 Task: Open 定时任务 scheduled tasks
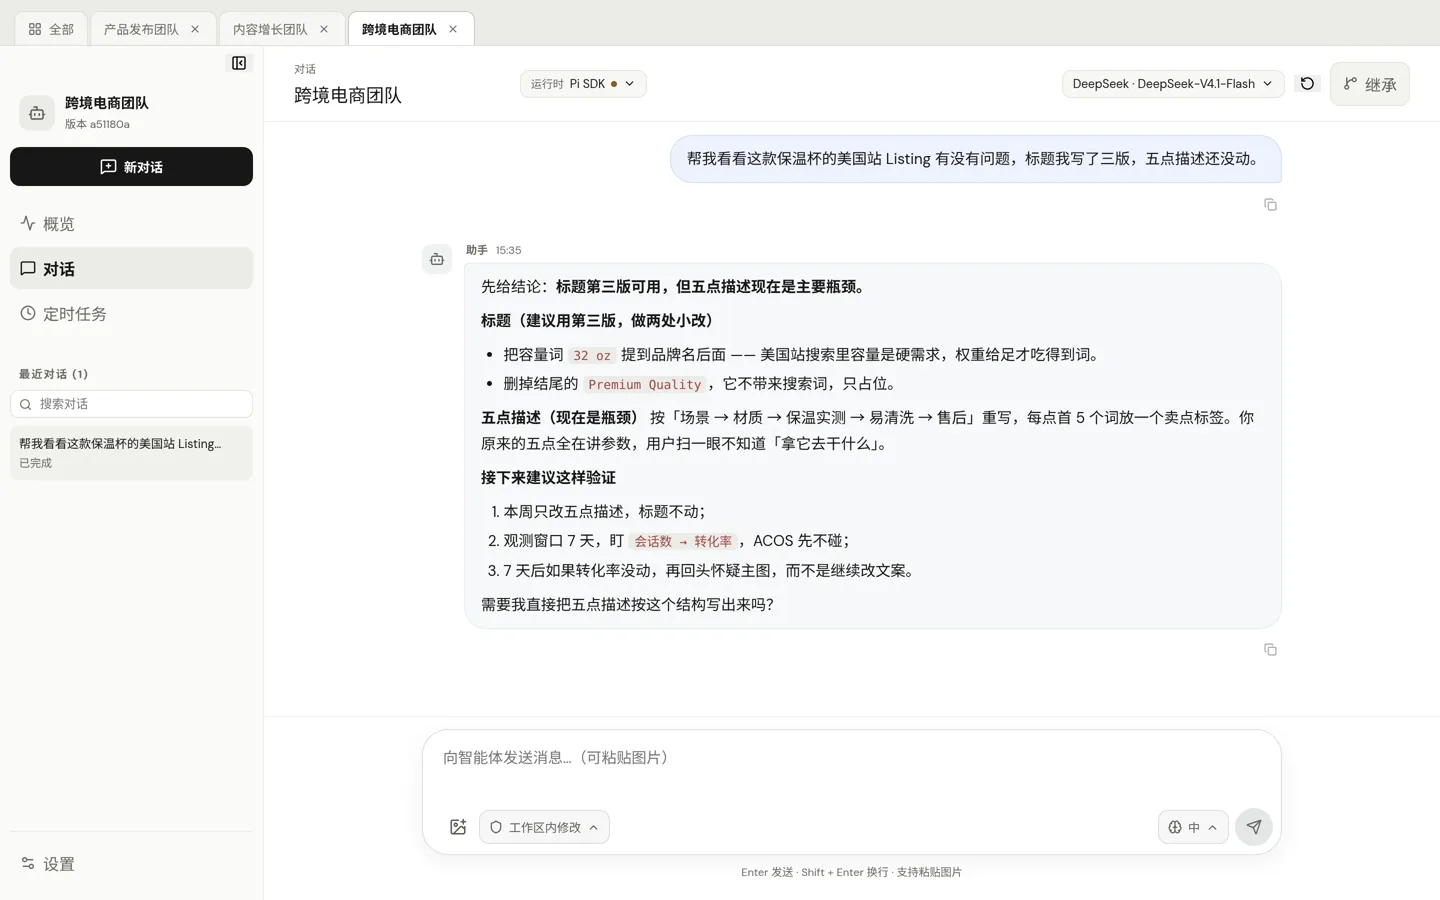coord(131,314)
